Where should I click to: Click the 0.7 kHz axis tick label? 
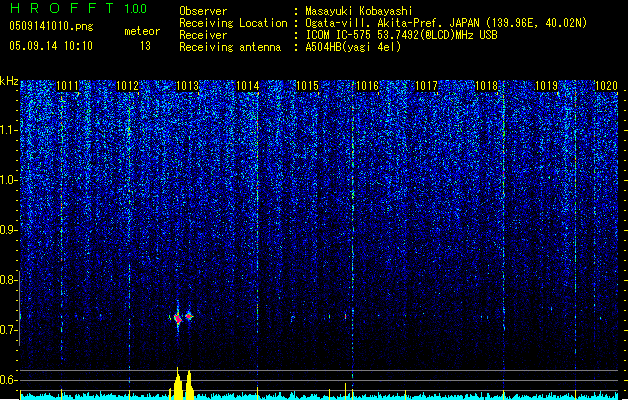pos(9,330)
